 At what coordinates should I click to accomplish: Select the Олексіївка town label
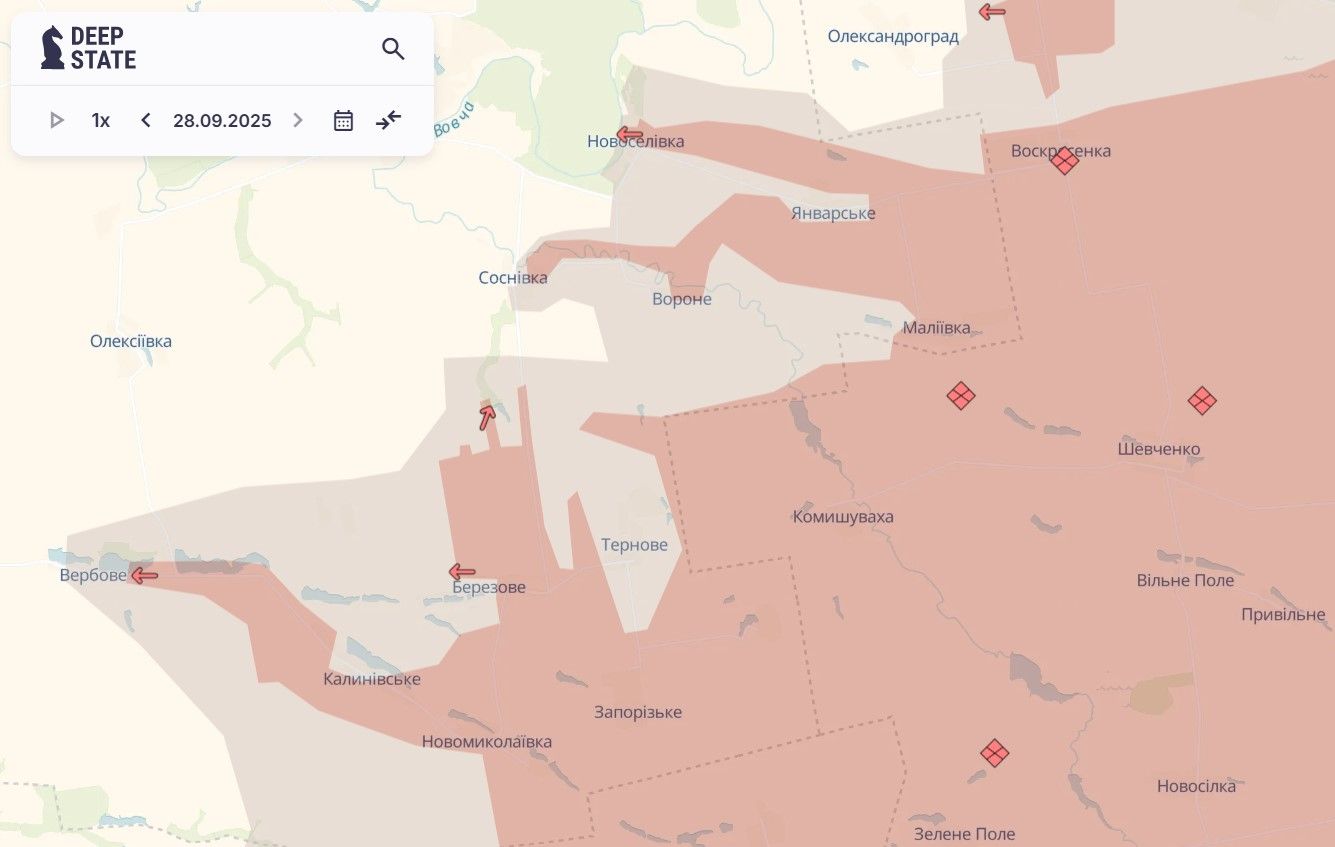[131, 341]
